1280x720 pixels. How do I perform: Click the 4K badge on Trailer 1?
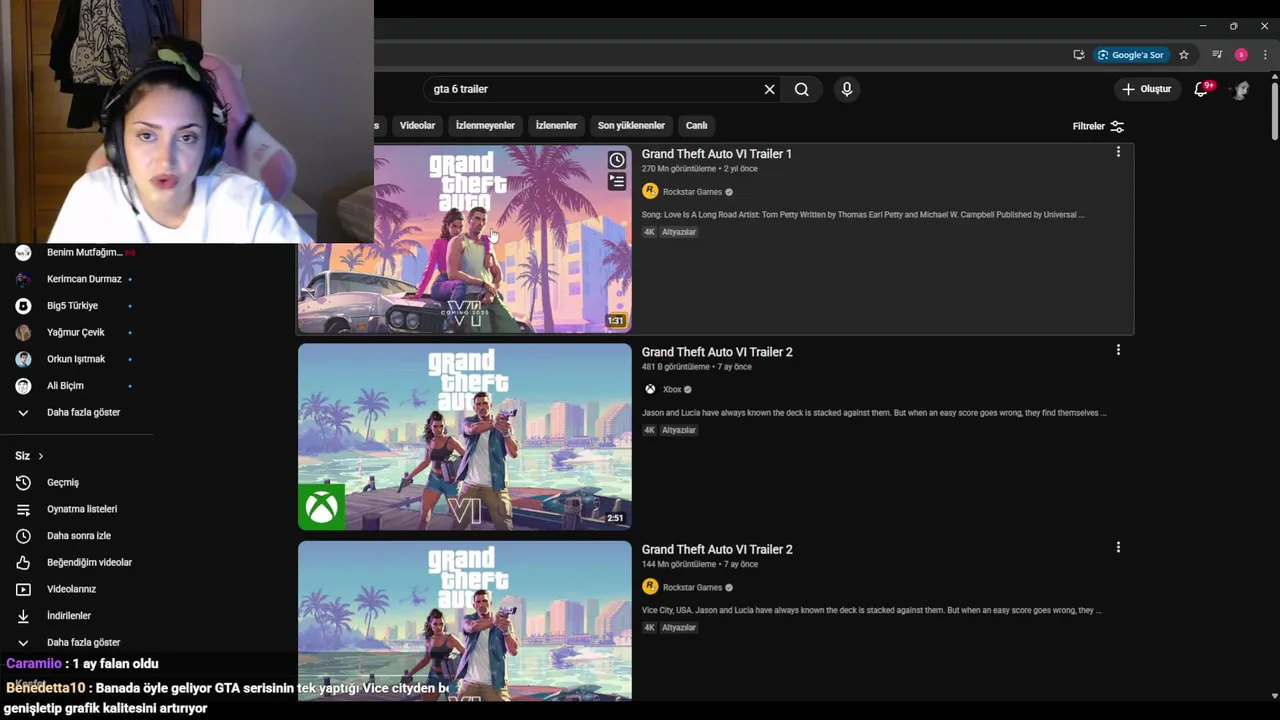pos(649,232)
